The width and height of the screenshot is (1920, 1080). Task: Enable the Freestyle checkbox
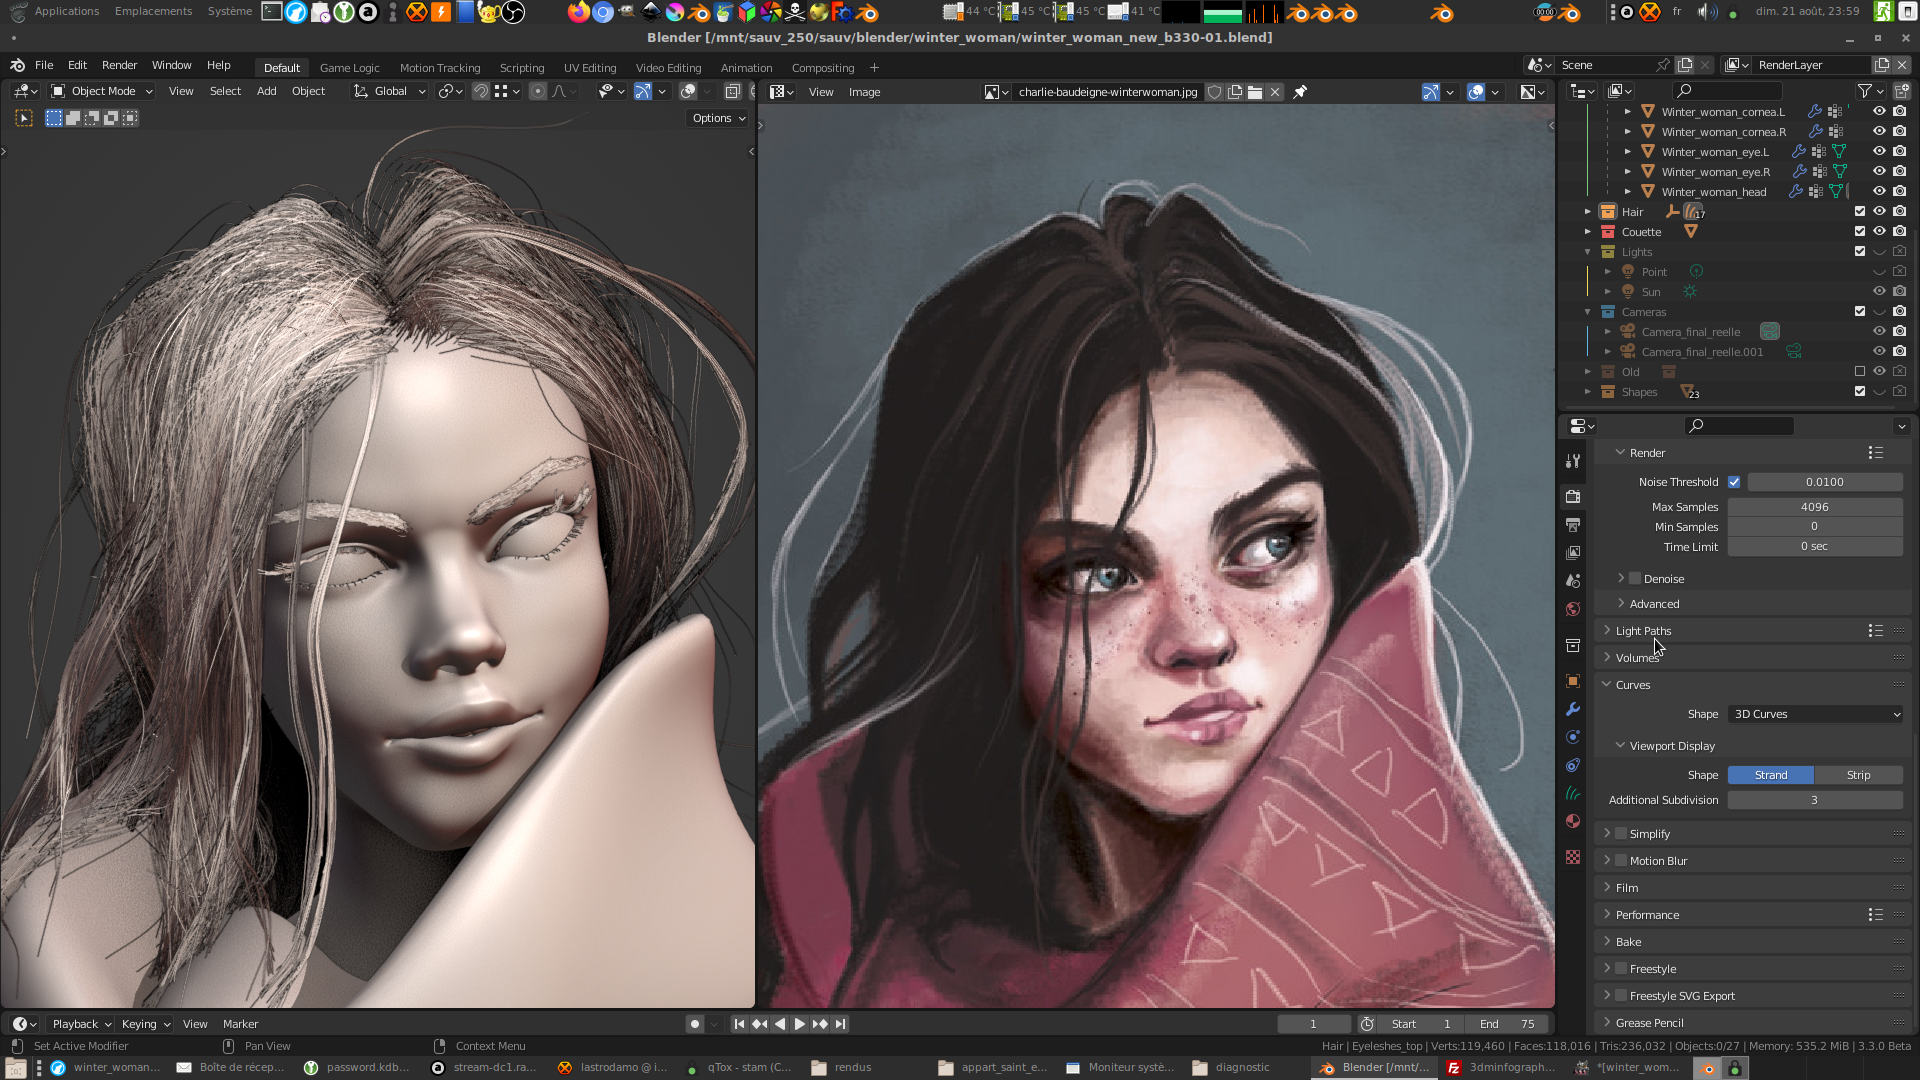pos(1621,969)
